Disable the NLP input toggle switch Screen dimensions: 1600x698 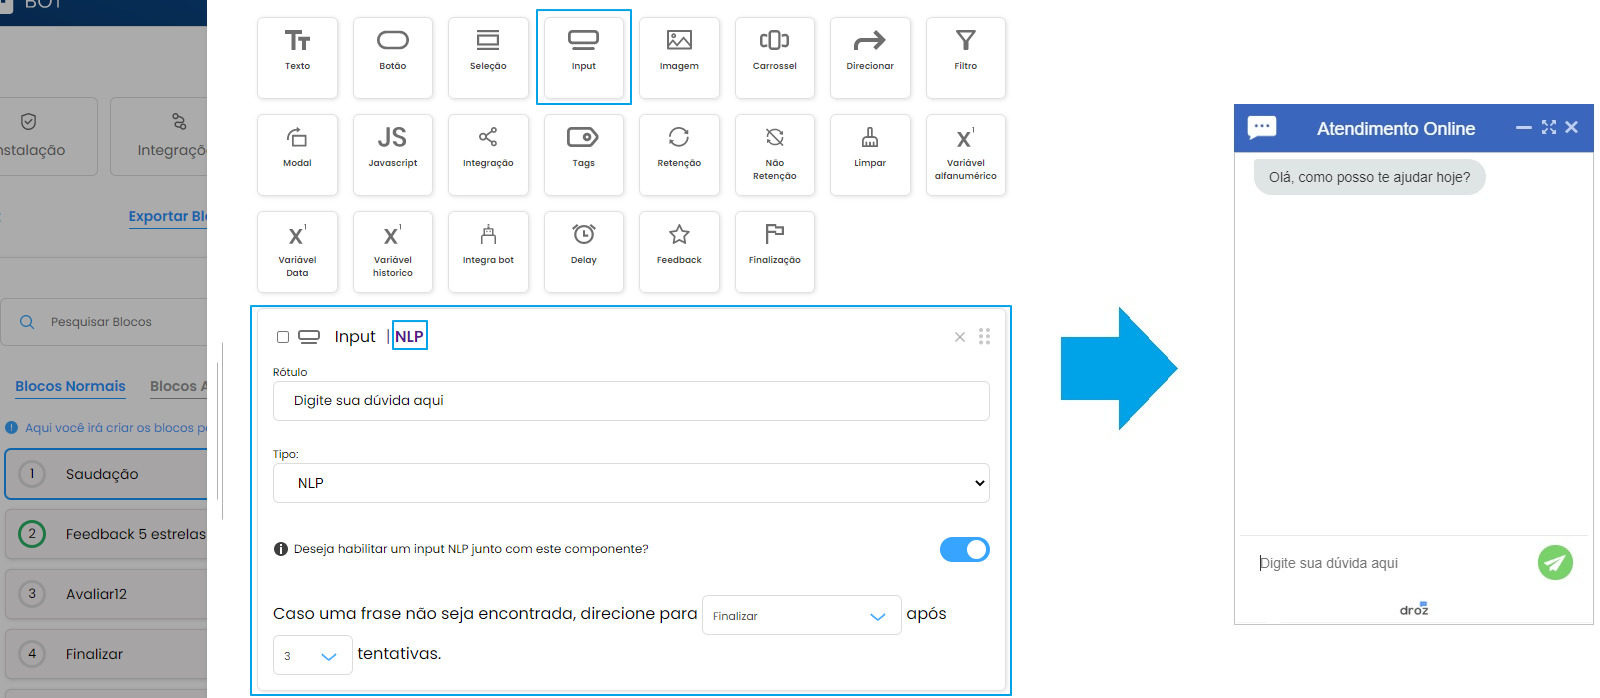click(x=964, y=549)
